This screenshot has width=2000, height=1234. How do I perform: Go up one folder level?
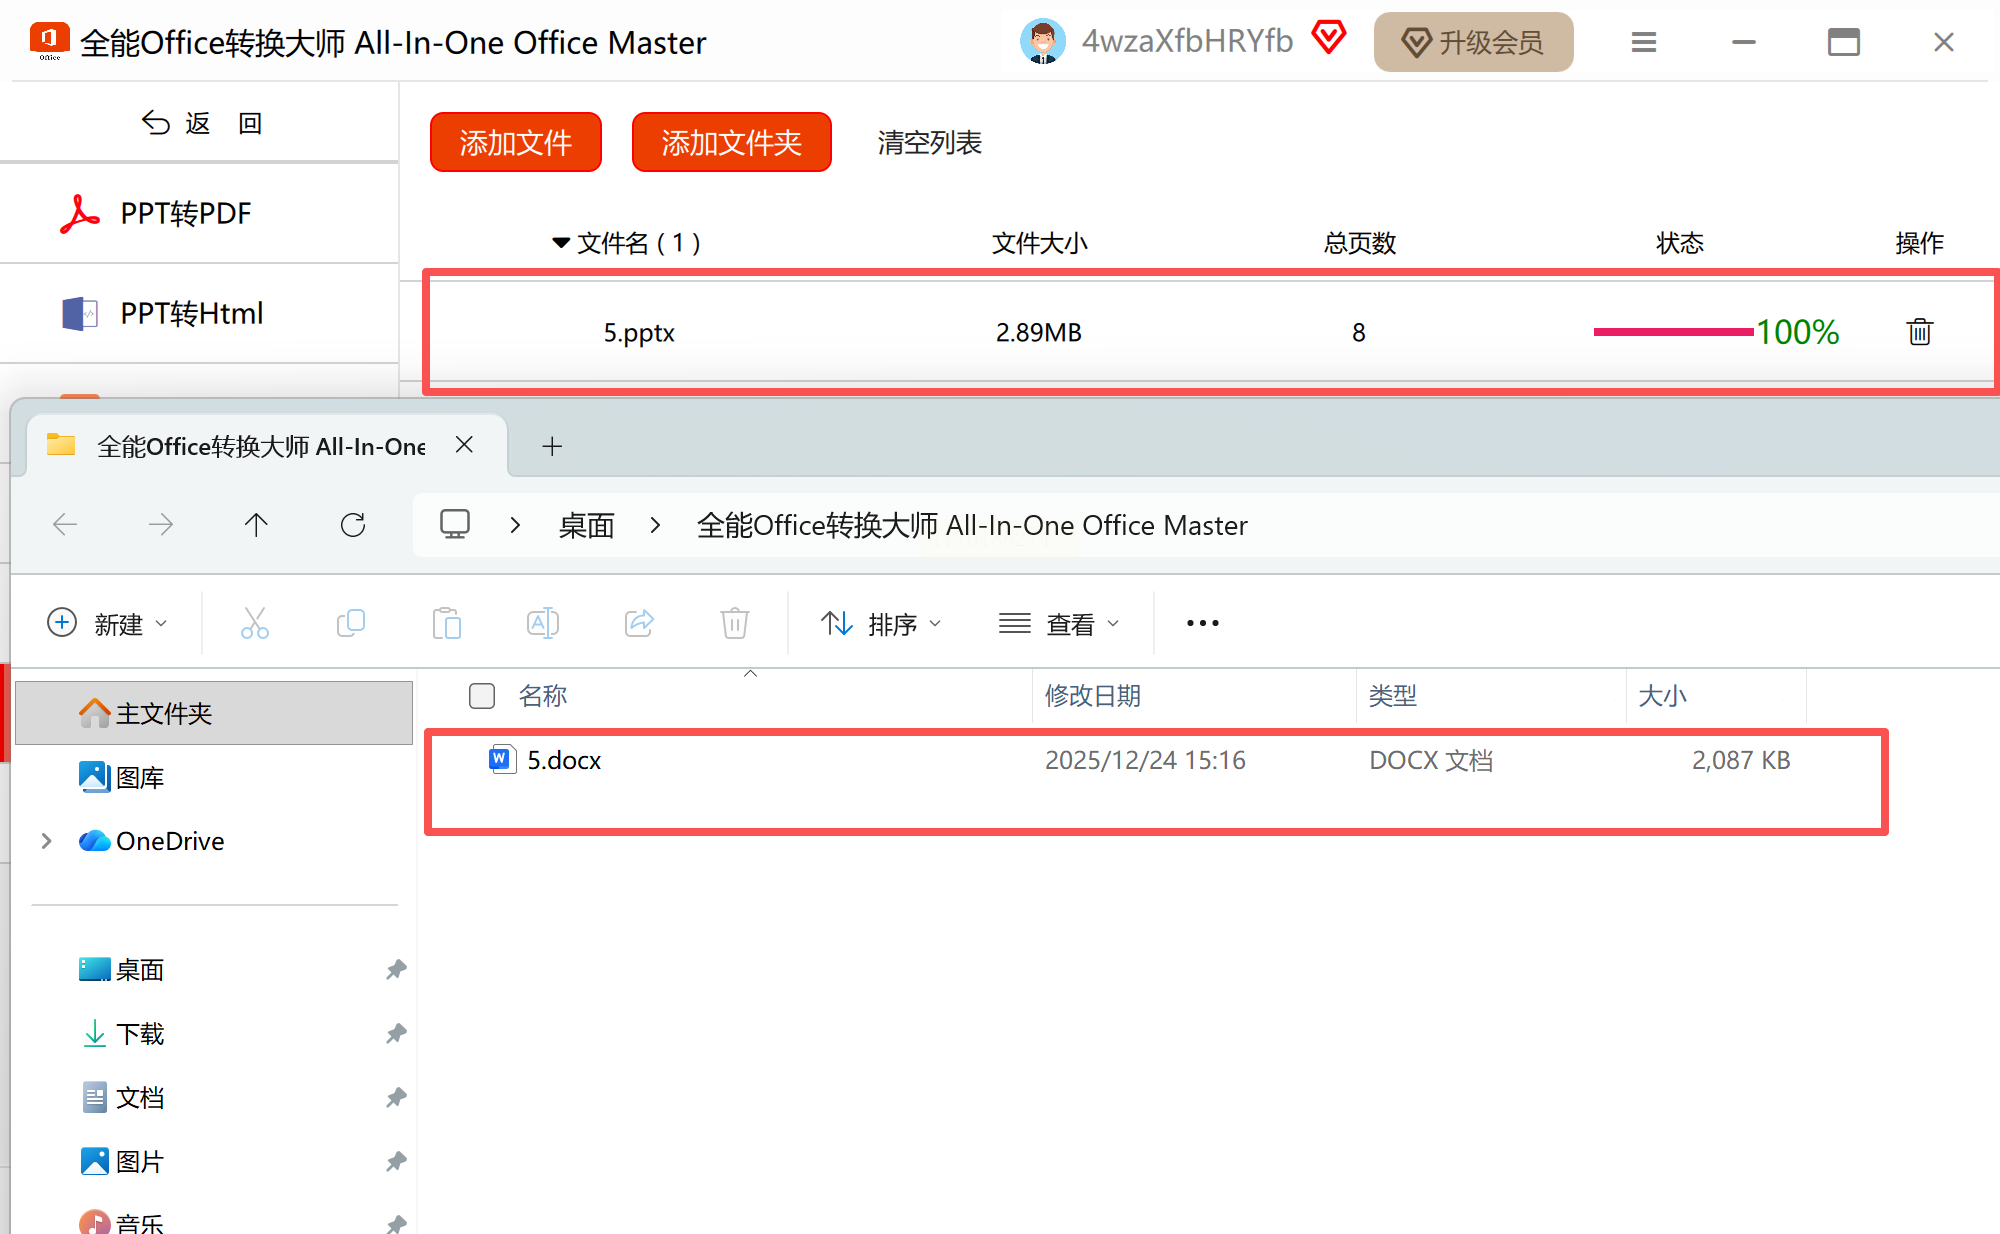click(x=256, y=525)
